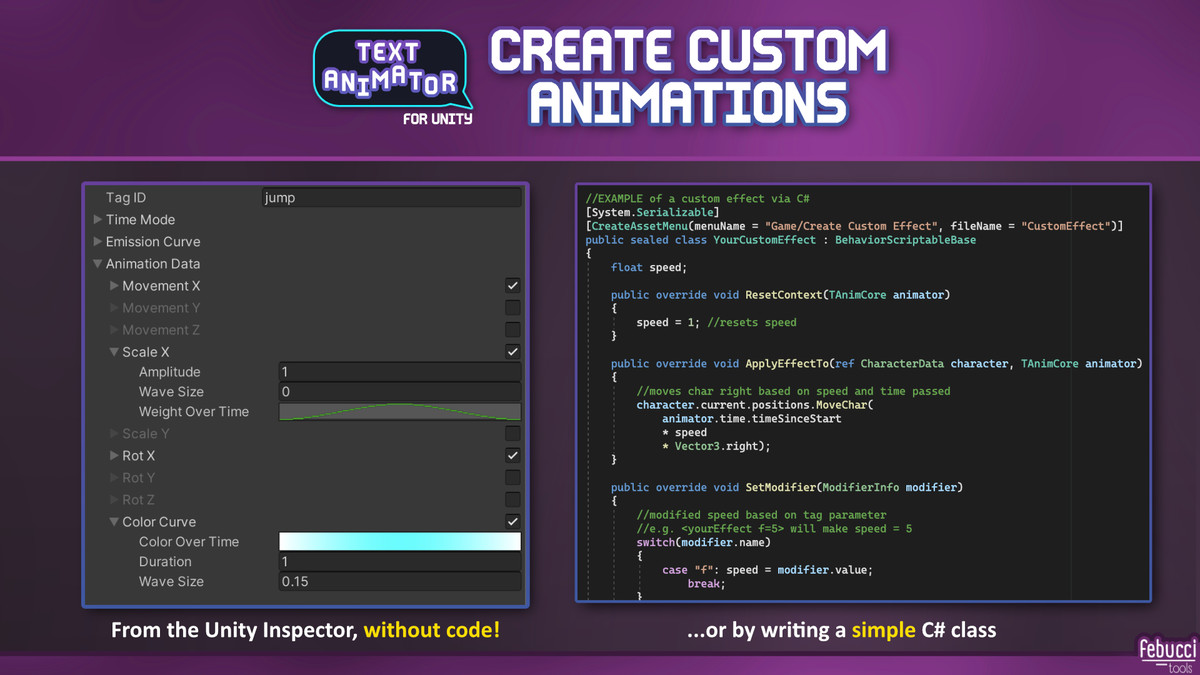1200x675 pixels.
Task: Click the Tag ID field containing jump
Action: pyautogui.click(x=391, y=198)
